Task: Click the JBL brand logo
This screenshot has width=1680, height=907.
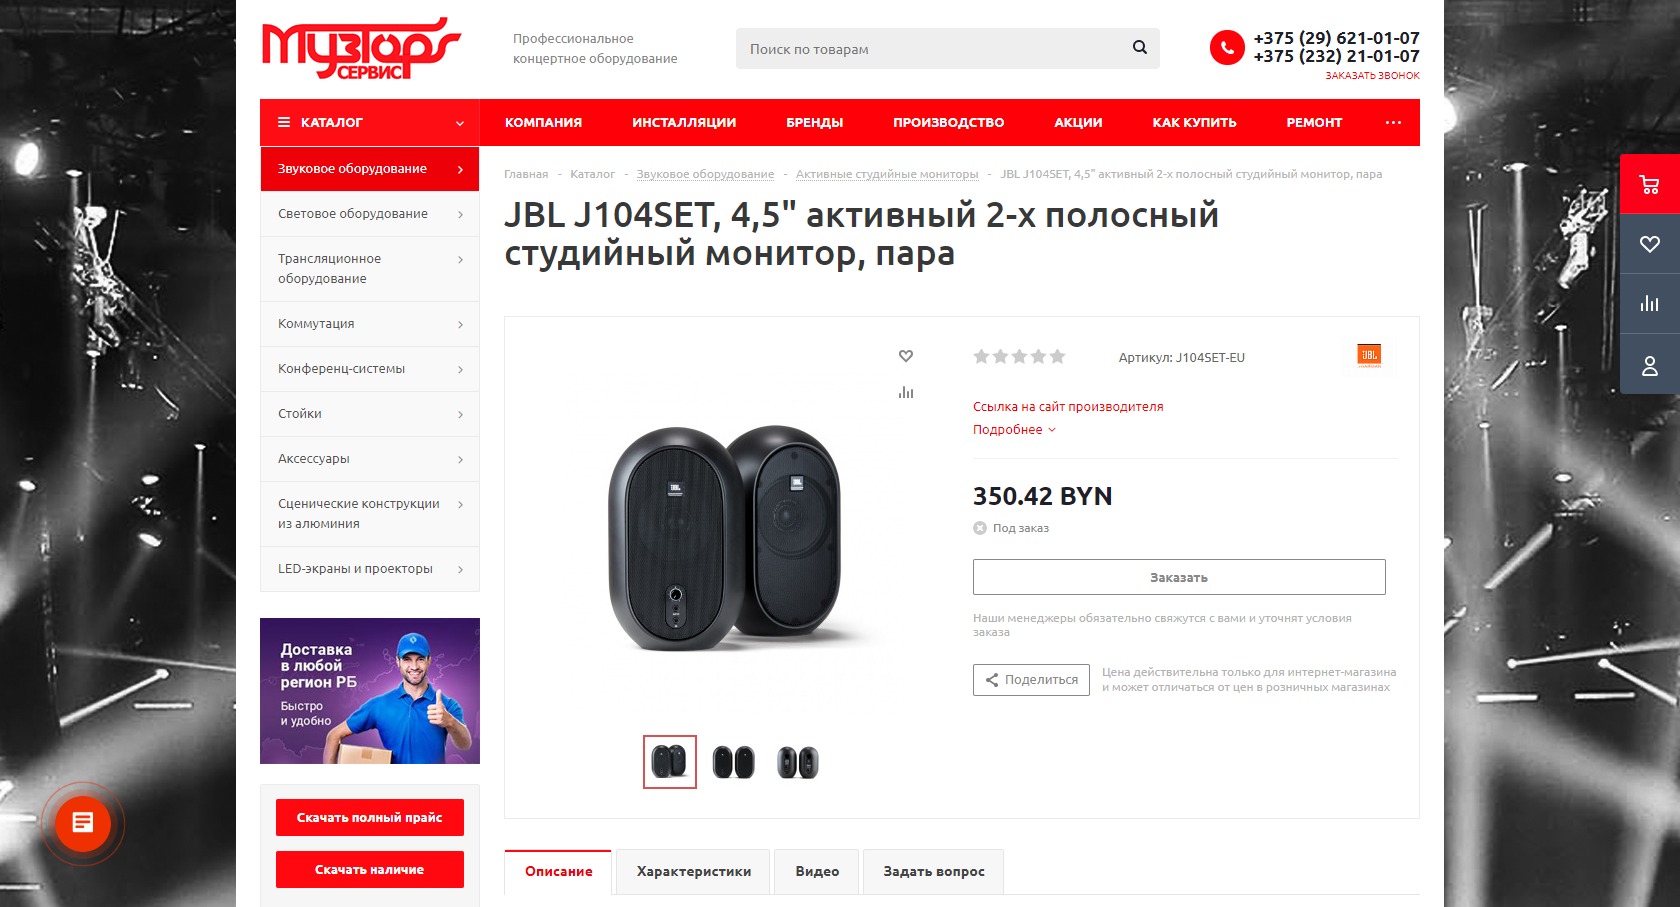Action: point(1369,355)
